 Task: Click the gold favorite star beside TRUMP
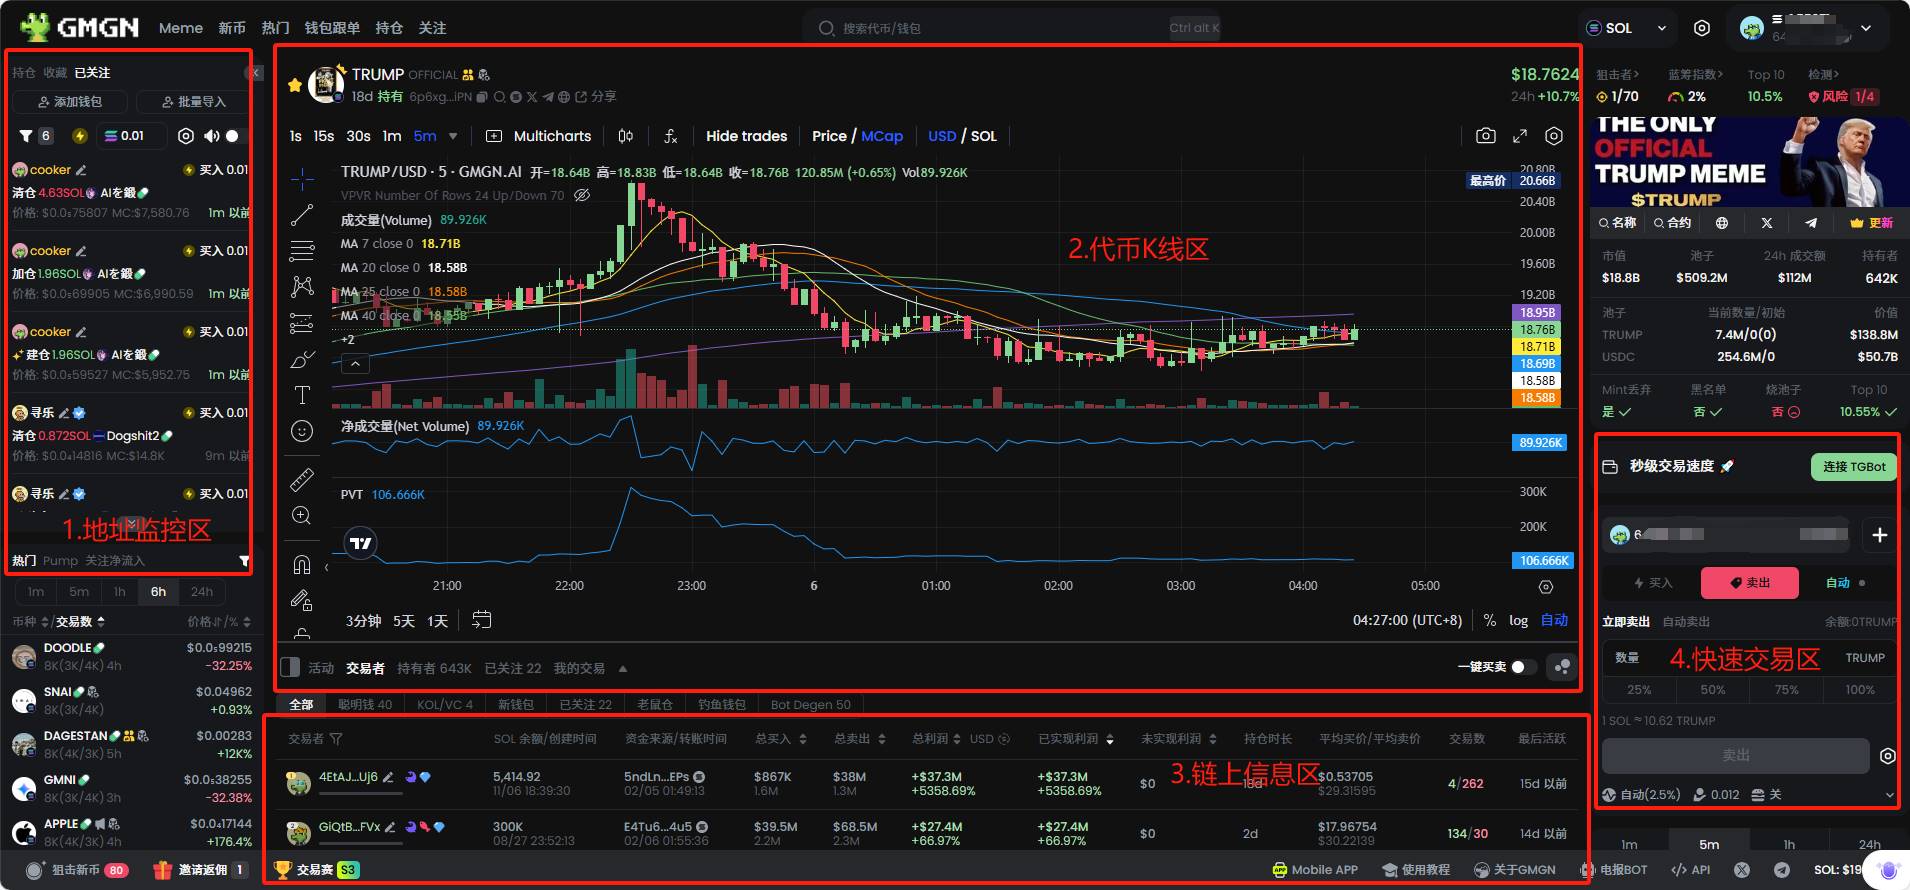click(295, 85)
